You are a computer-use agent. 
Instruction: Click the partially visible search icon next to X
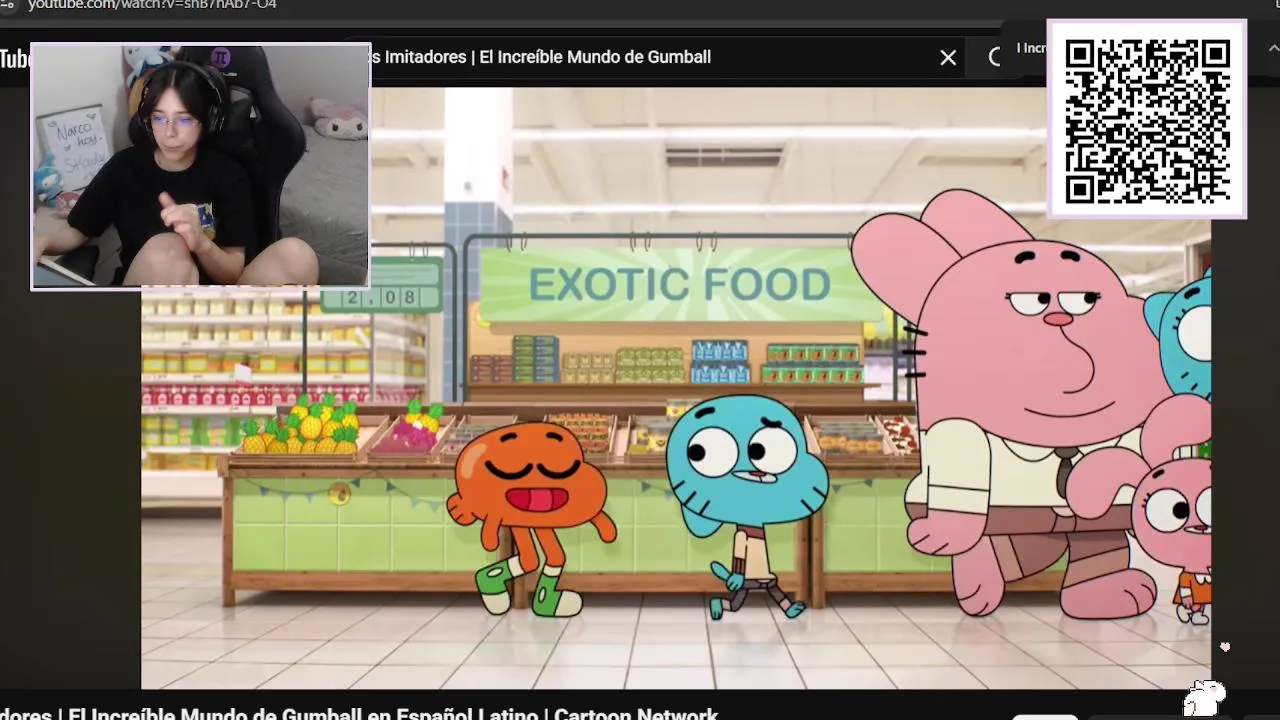[x=994, y=57]
